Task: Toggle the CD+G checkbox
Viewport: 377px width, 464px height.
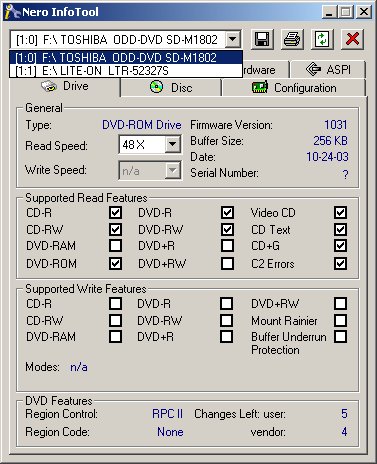Action: (x=340, y=246)
